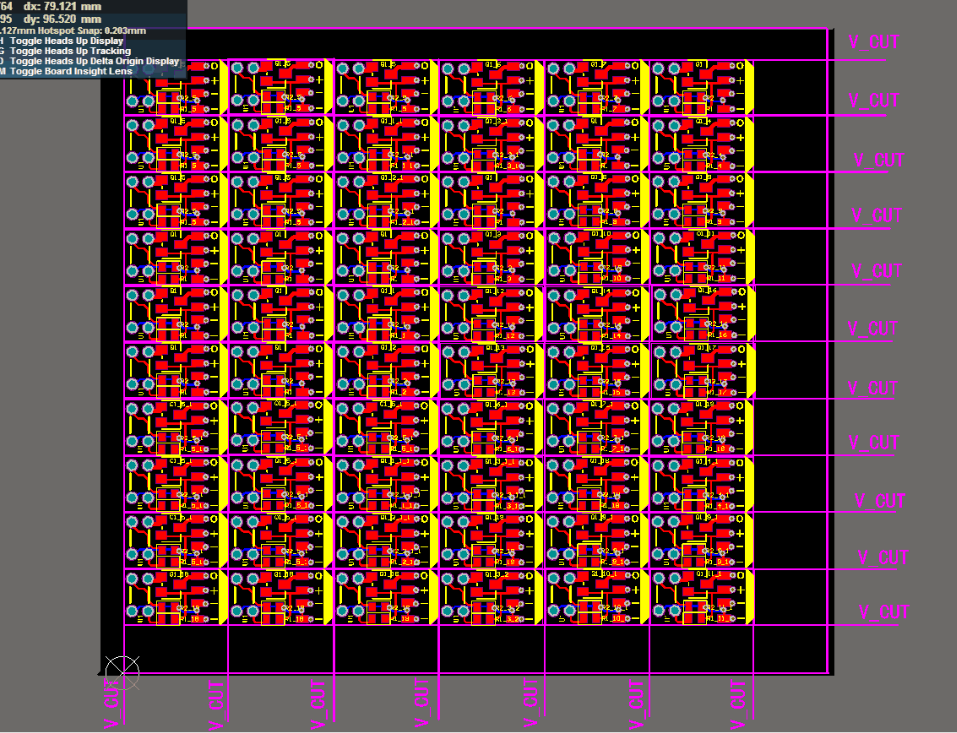This screenshot has width=957, height=733.
Task: Click the origin marker crosshair circle
Action: tap(121, 670)
